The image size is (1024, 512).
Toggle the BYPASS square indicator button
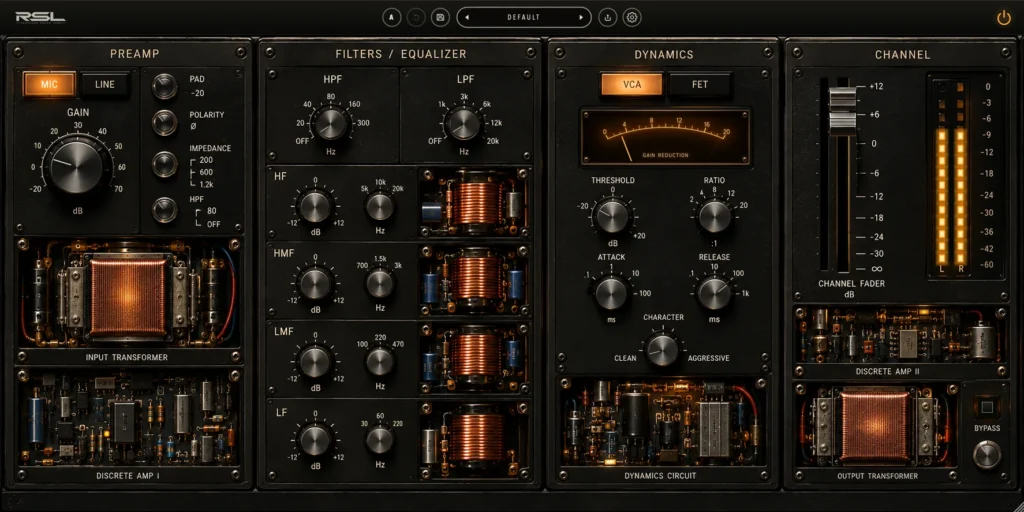[987, 408]
